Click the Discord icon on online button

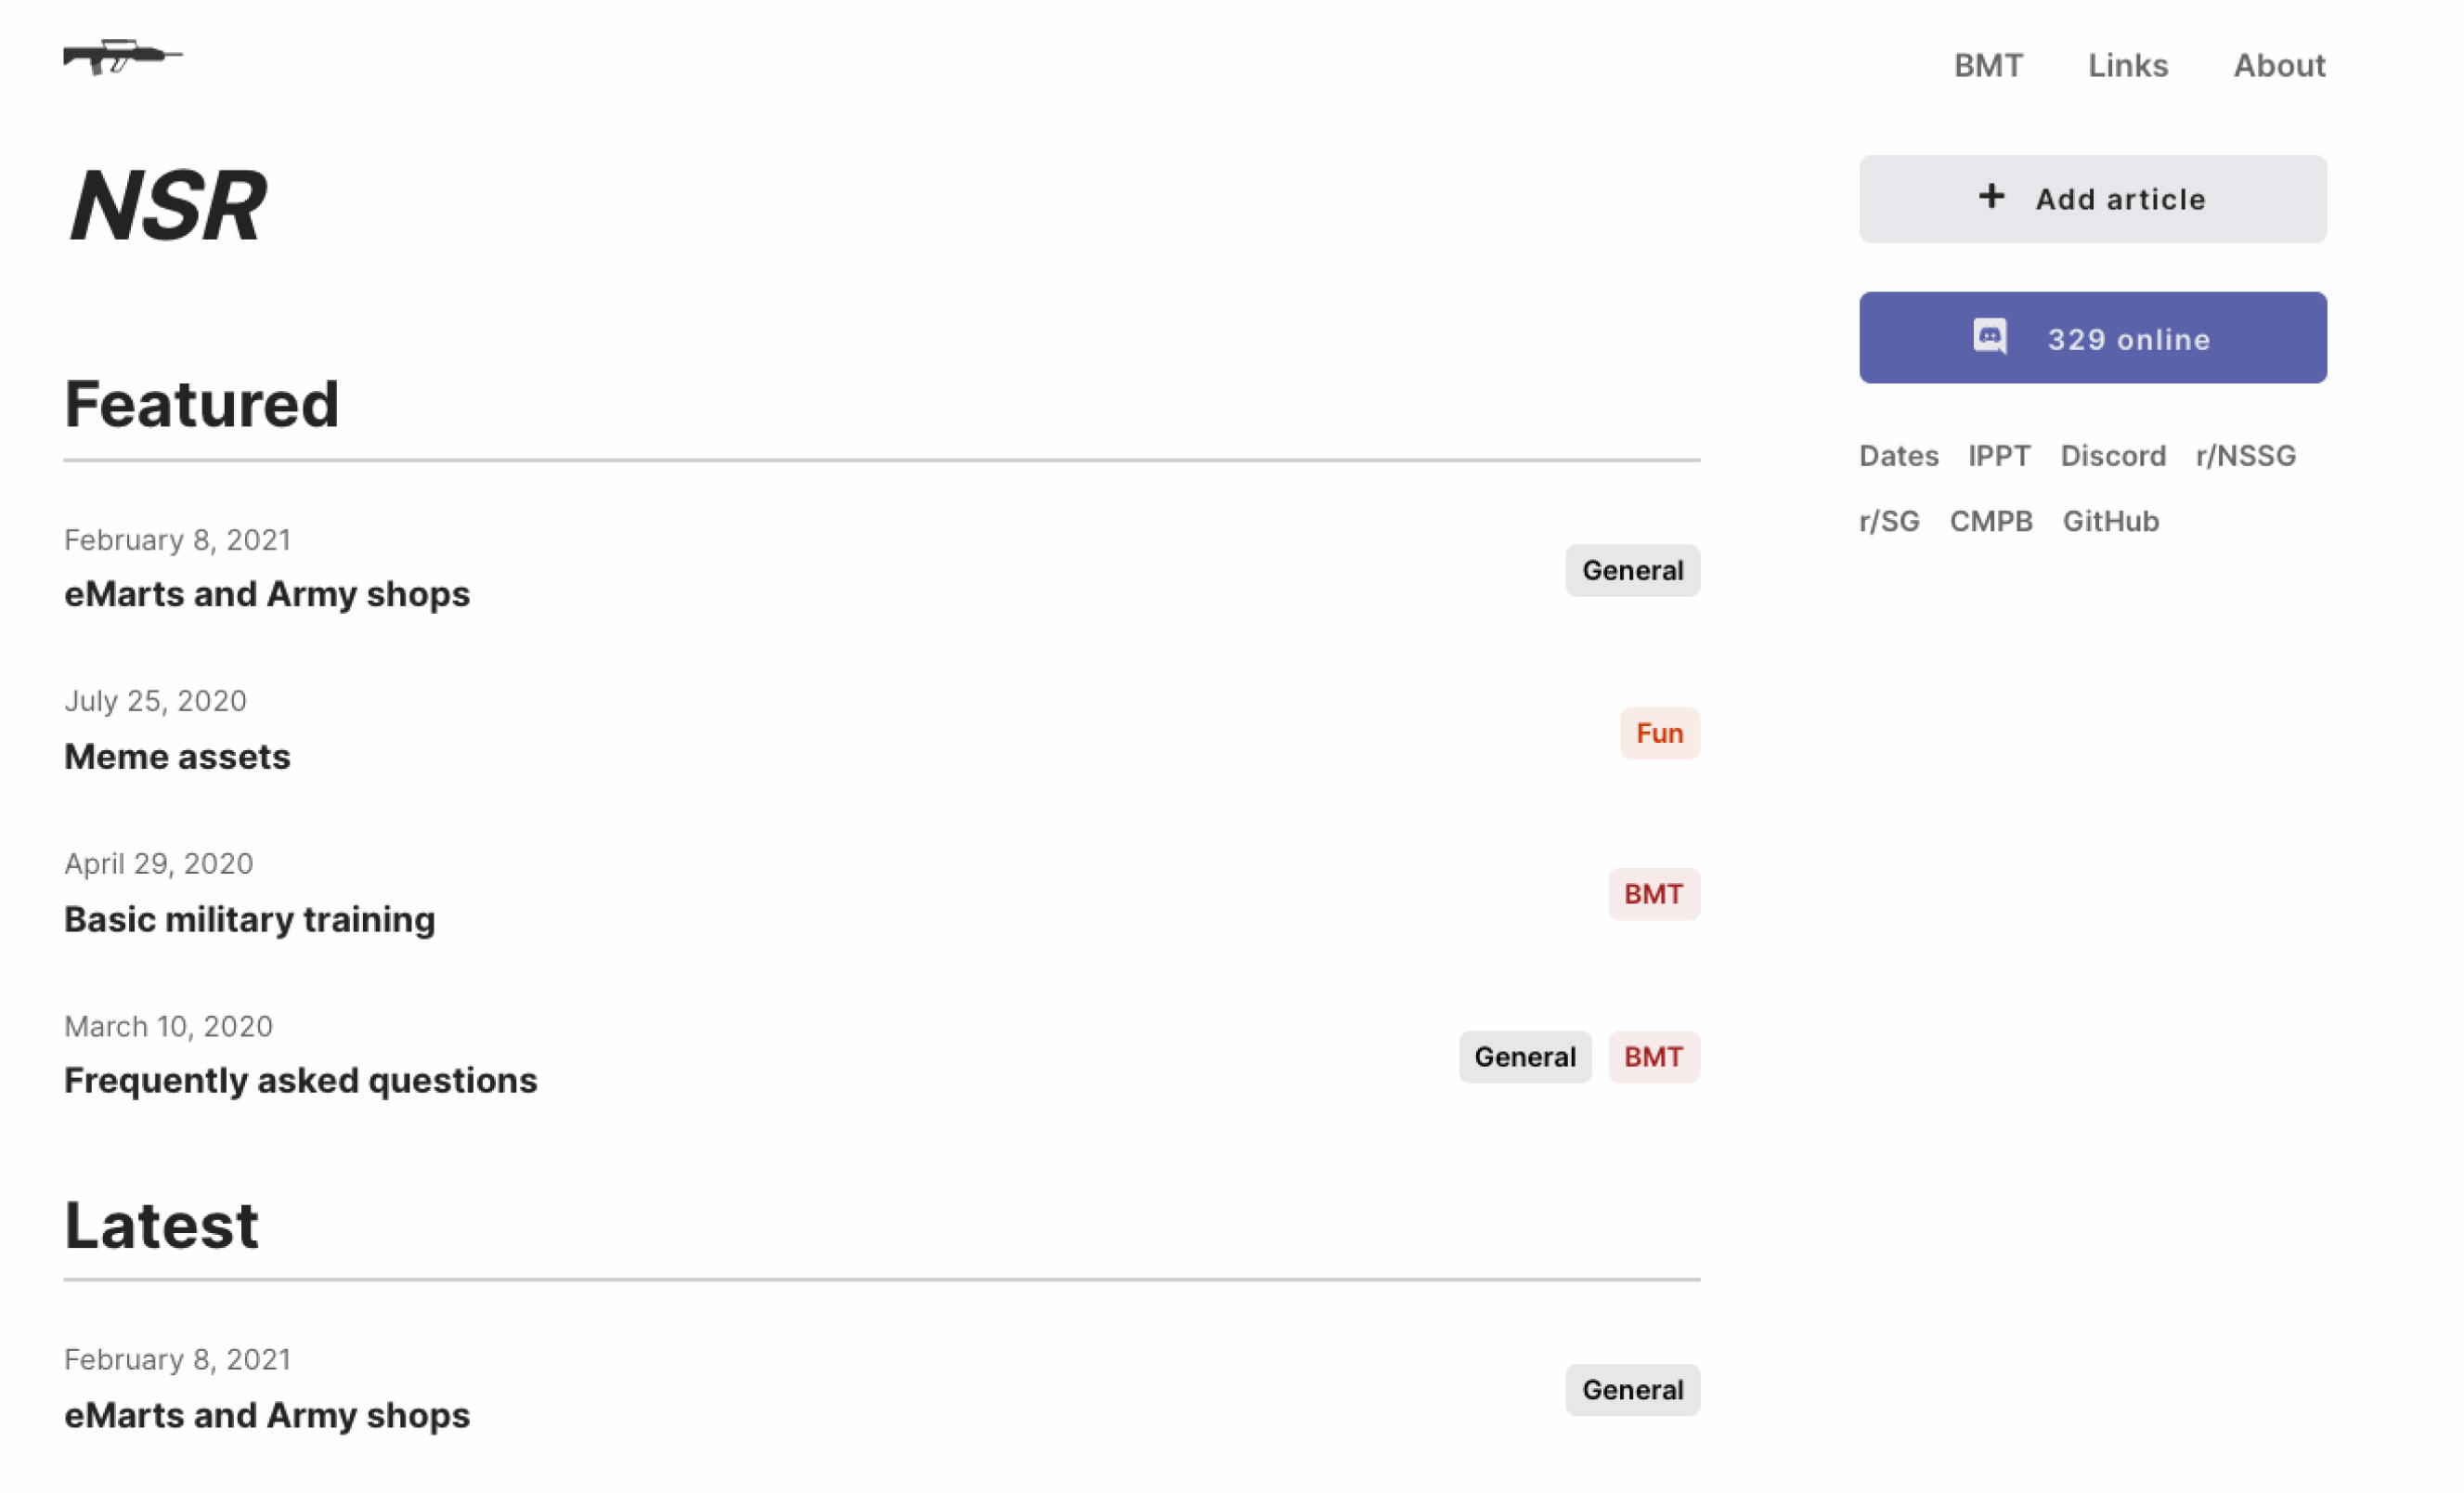coord(1989,337)
